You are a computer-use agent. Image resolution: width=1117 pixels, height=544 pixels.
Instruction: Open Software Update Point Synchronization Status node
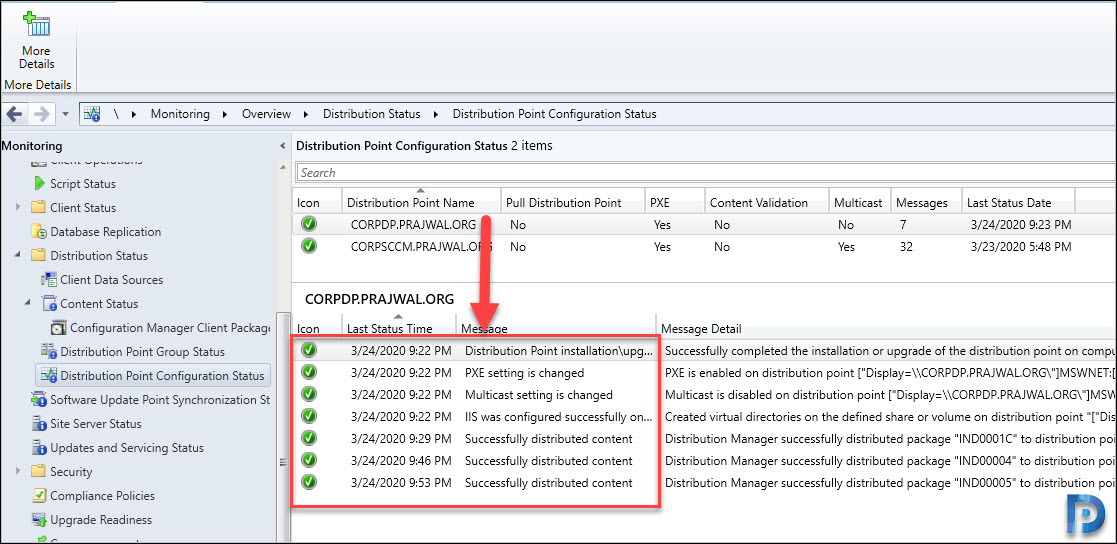(160, 399)
